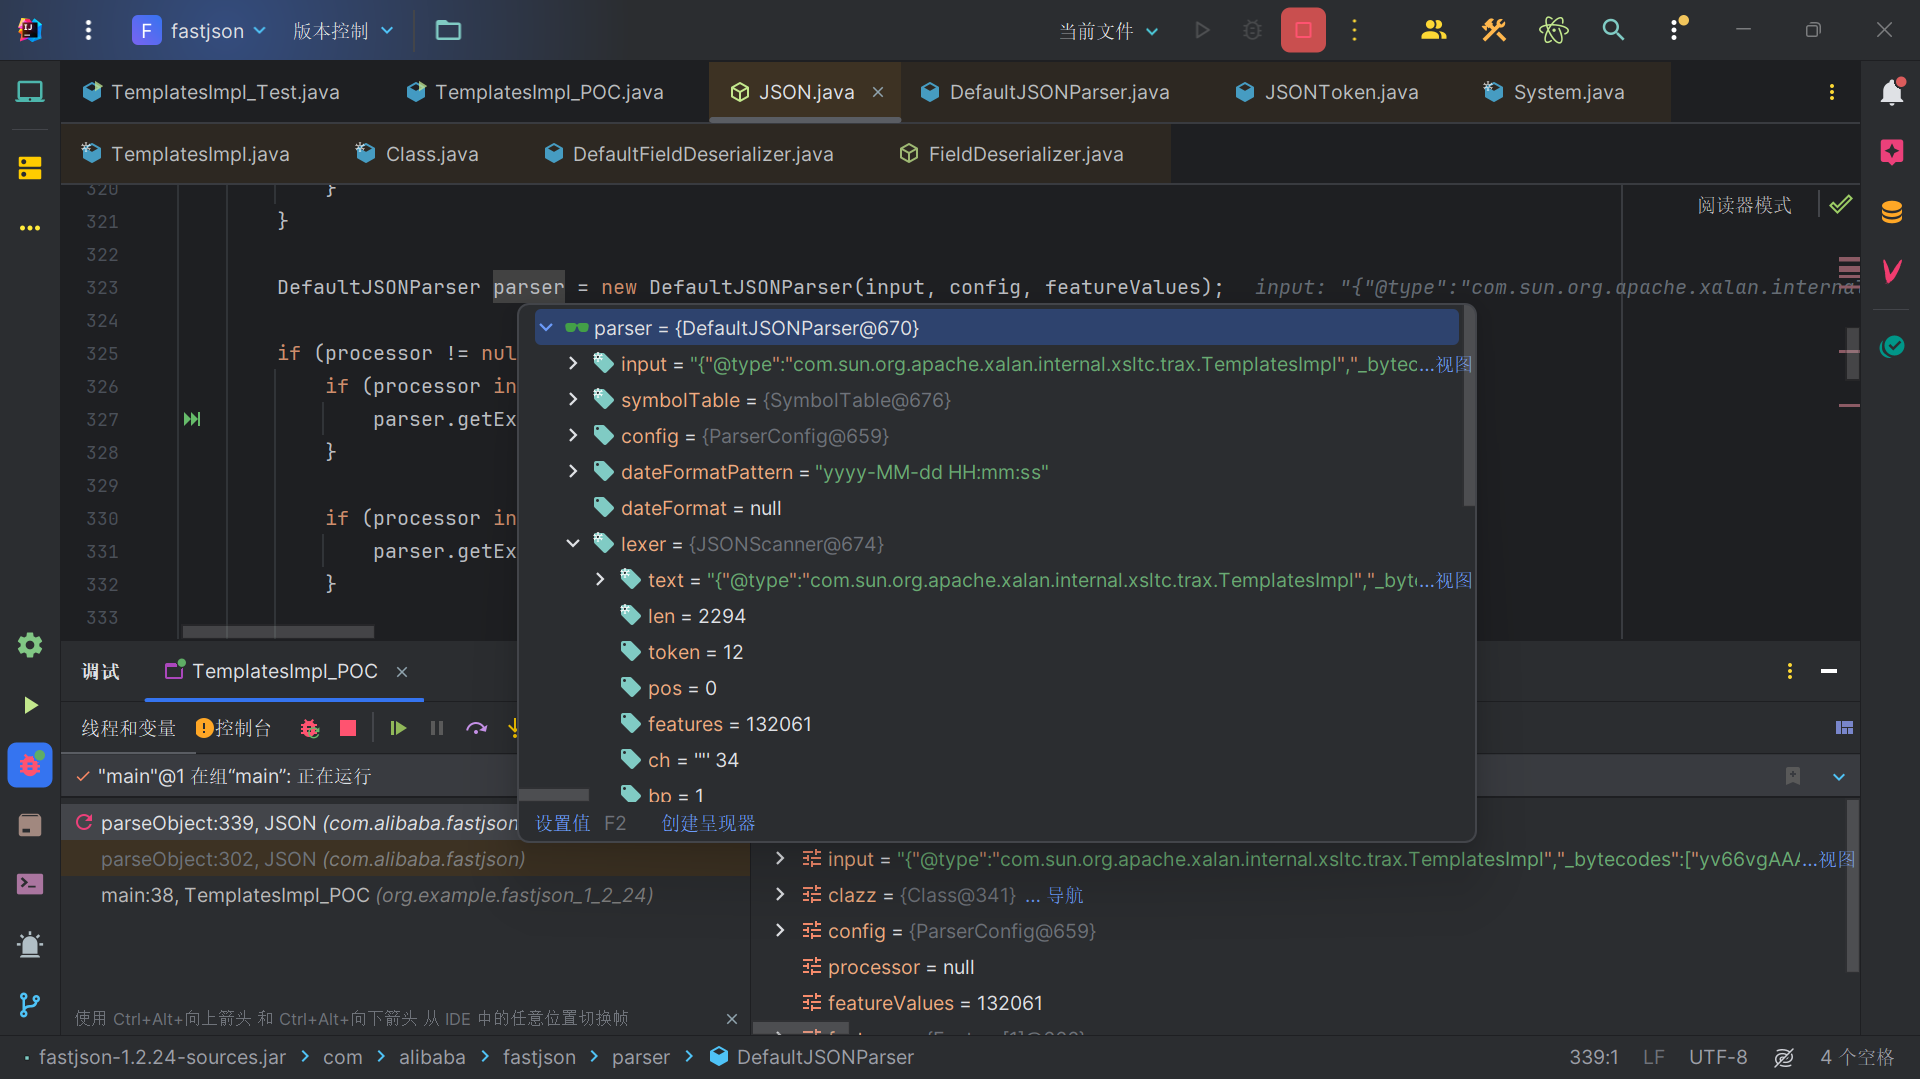1920x1079 pixels.
Task: Open the atom-shaped AI assistant icon
Action: [1553, 31]
